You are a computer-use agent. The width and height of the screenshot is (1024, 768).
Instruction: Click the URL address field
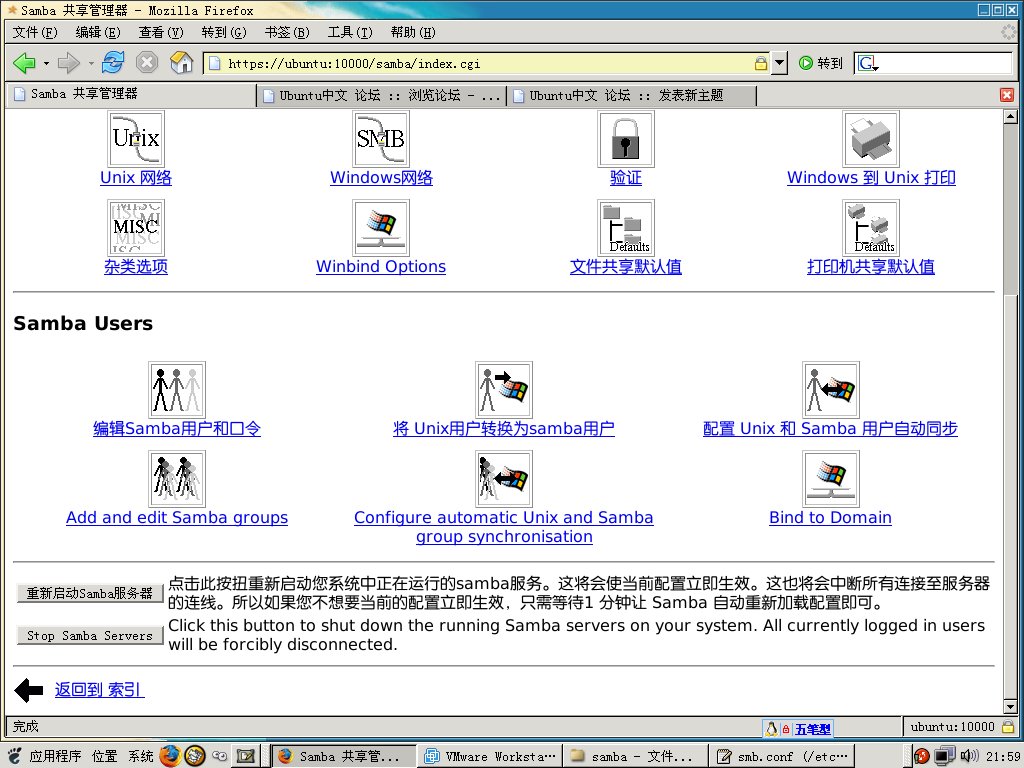pos(487,63)
